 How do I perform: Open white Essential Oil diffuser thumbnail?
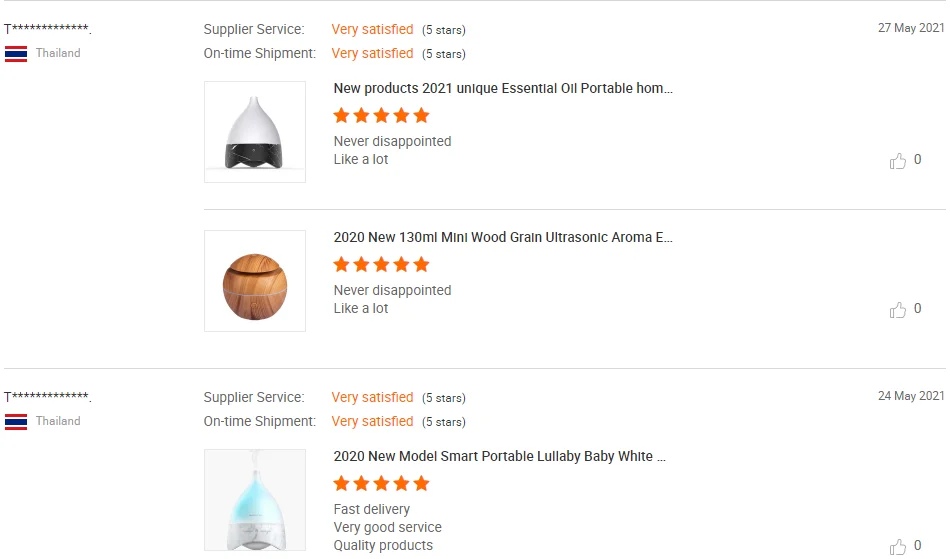coord(255,132)
